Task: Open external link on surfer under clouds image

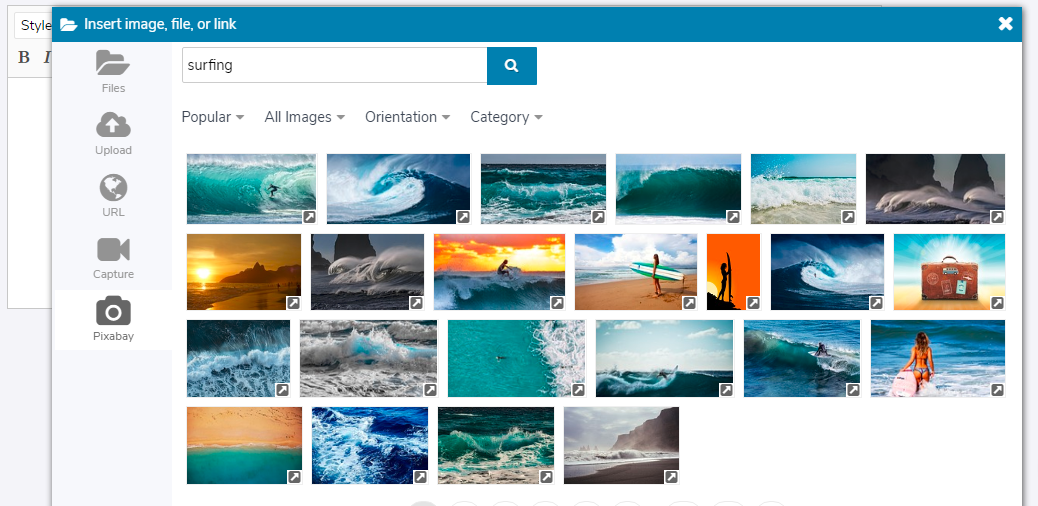Action: pyautogui.click(x=726, y=389)
